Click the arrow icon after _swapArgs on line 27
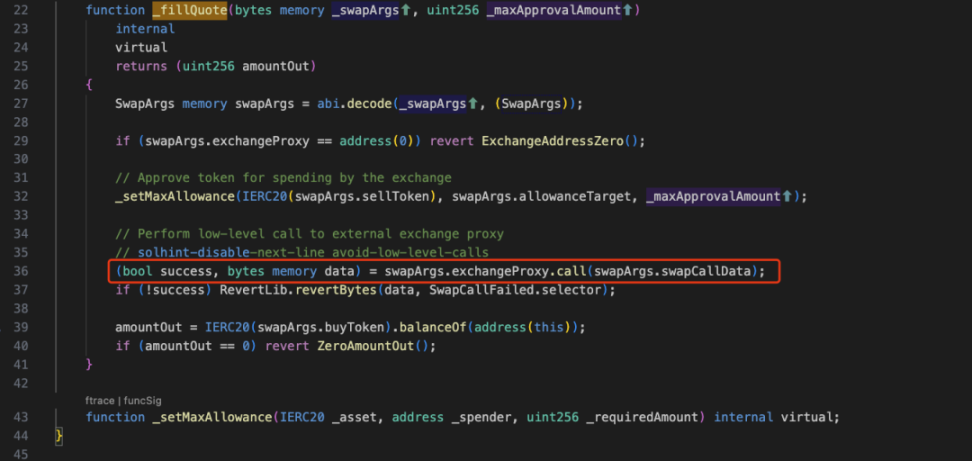Viewport: 972px width, 461px height. tap(473, 103)
